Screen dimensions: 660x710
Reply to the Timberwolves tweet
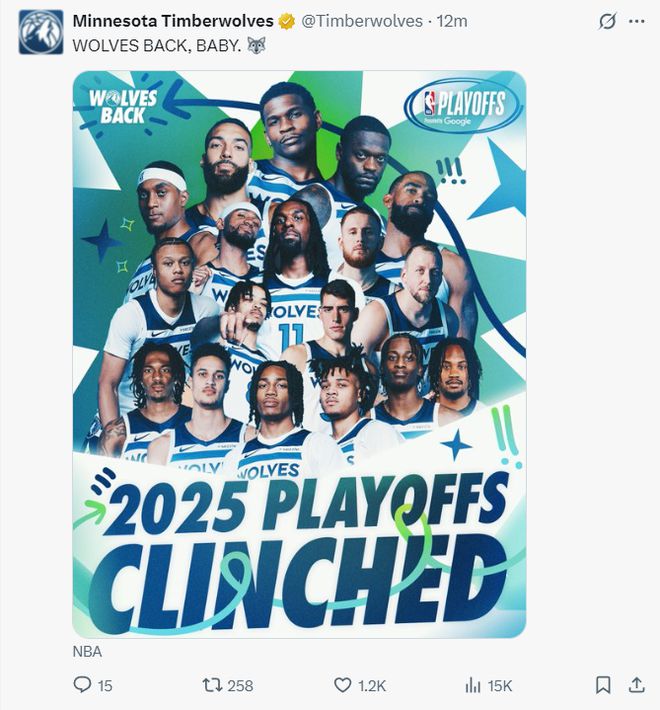82,685
